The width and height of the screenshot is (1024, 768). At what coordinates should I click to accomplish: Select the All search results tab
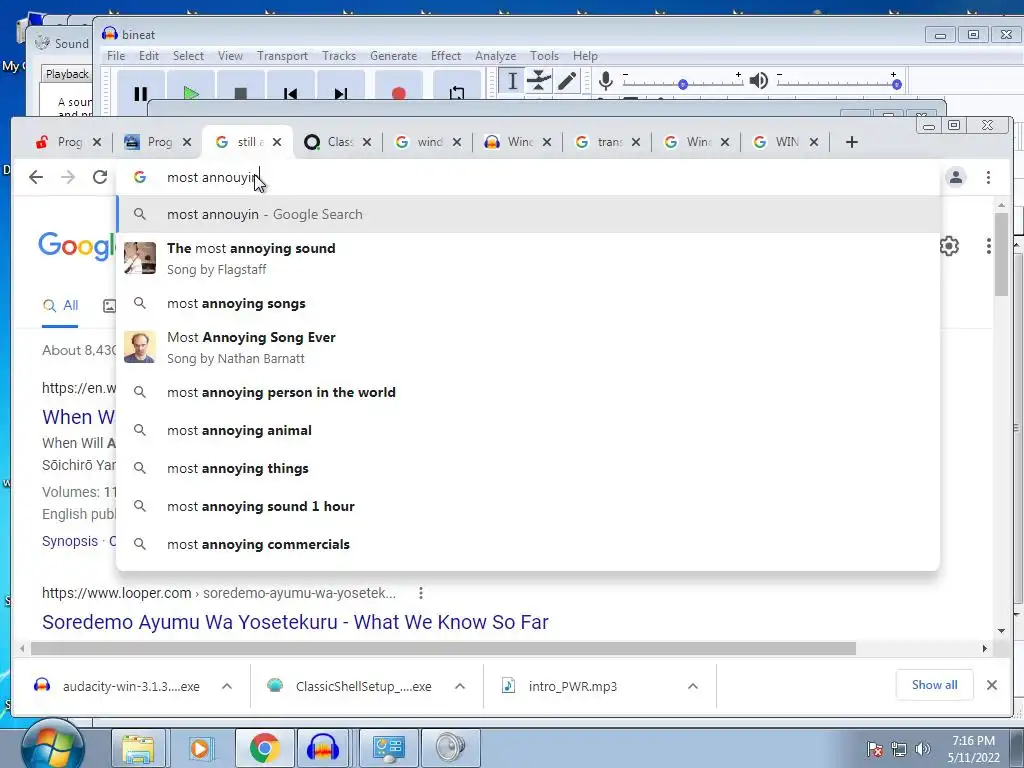tap(60, 306)
